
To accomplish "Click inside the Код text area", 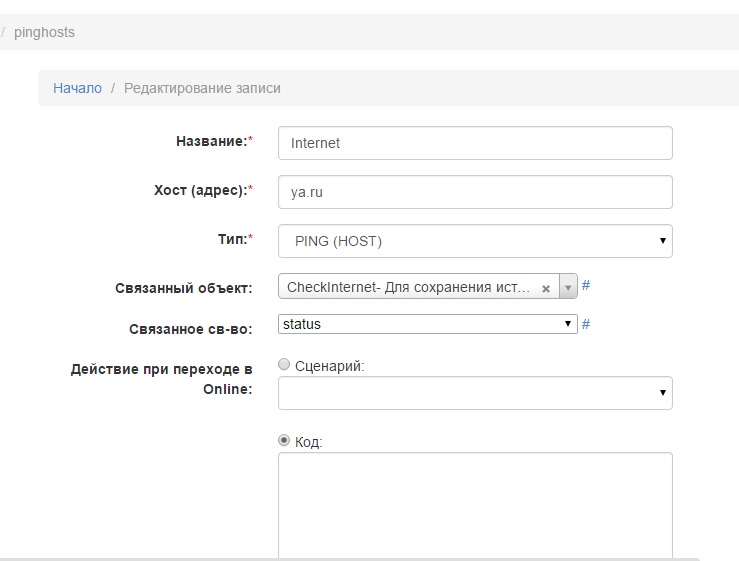I will 475,505.
